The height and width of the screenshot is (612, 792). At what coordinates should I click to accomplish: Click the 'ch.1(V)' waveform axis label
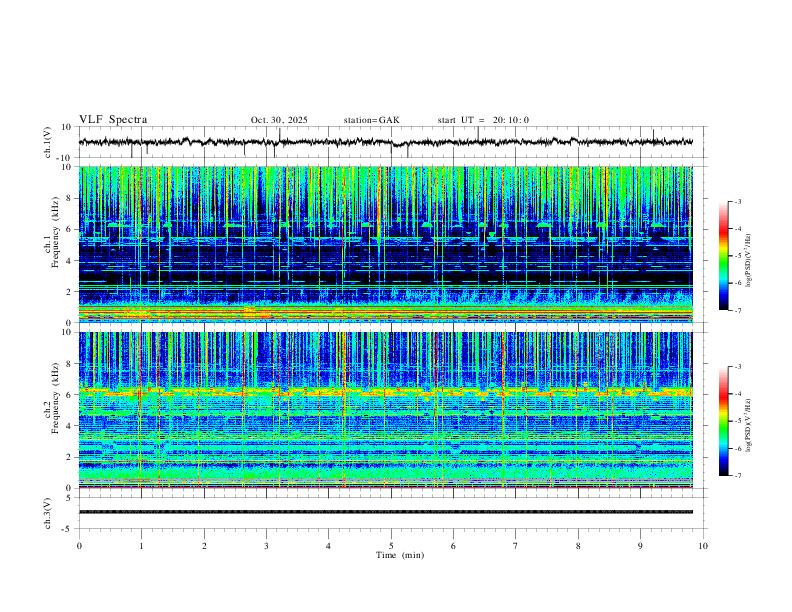pos(48,142)
